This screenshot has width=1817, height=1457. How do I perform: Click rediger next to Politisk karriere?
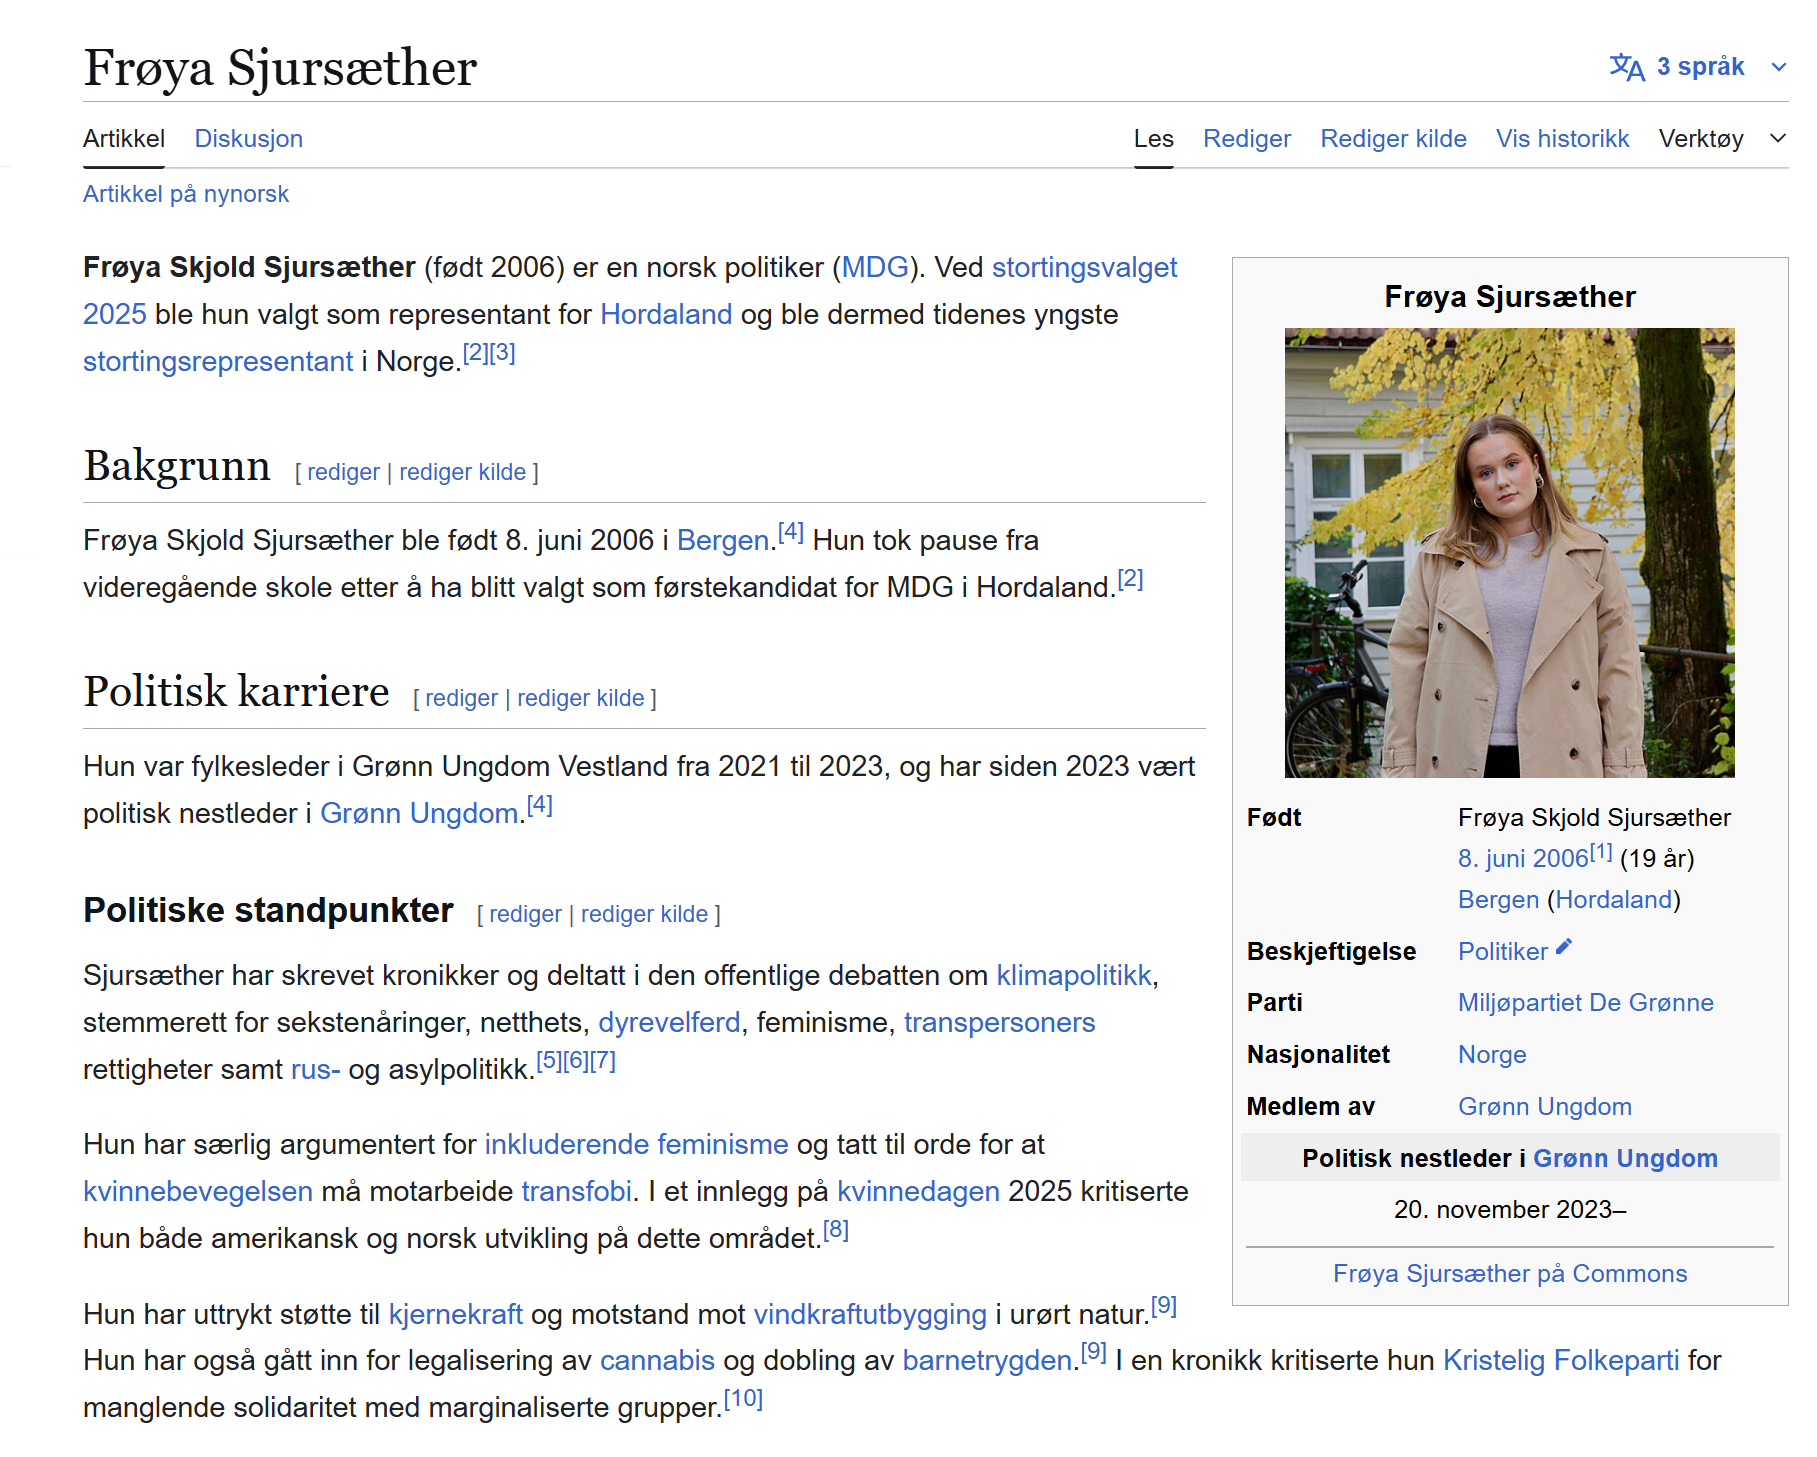point(461,698)
